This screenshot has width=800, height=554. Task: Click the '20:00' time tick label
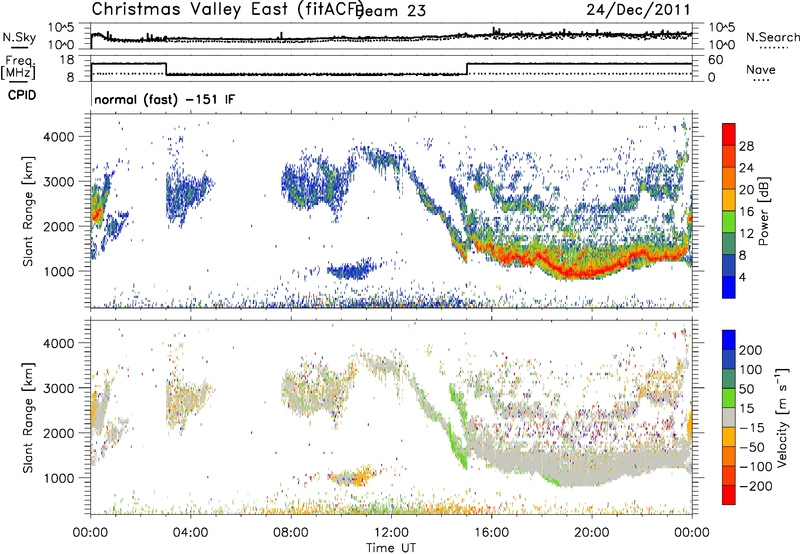point(592,533)
